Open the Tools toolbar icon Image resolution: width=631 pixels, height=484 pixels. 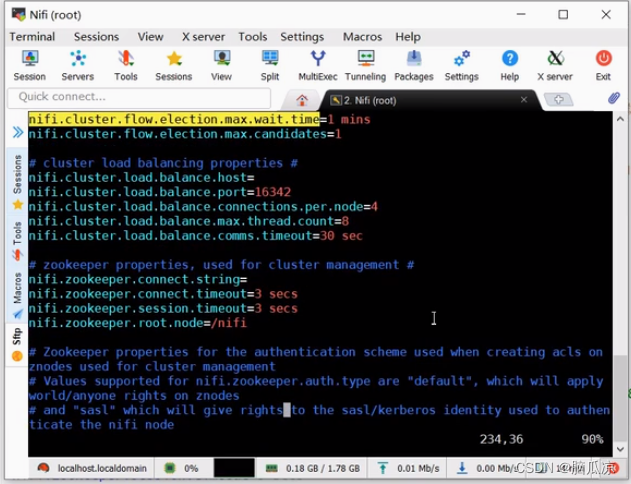126,65
